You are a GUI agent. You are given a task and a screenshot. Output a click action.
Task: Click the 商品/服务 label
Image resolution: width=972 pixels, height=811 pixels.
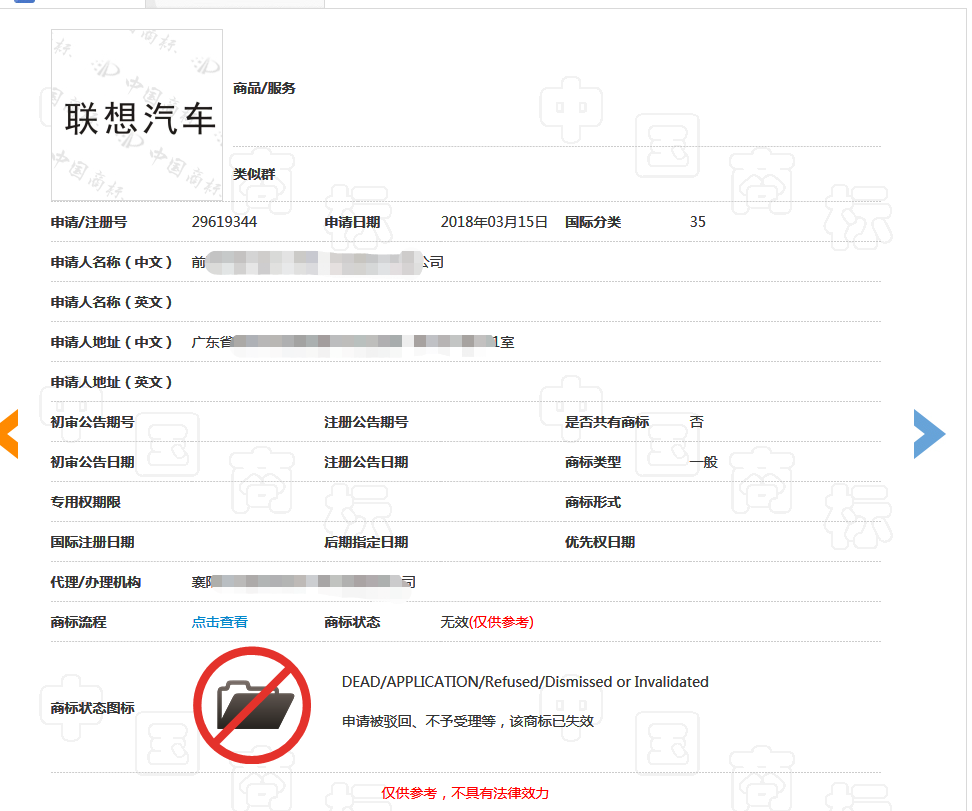(264, 89)
